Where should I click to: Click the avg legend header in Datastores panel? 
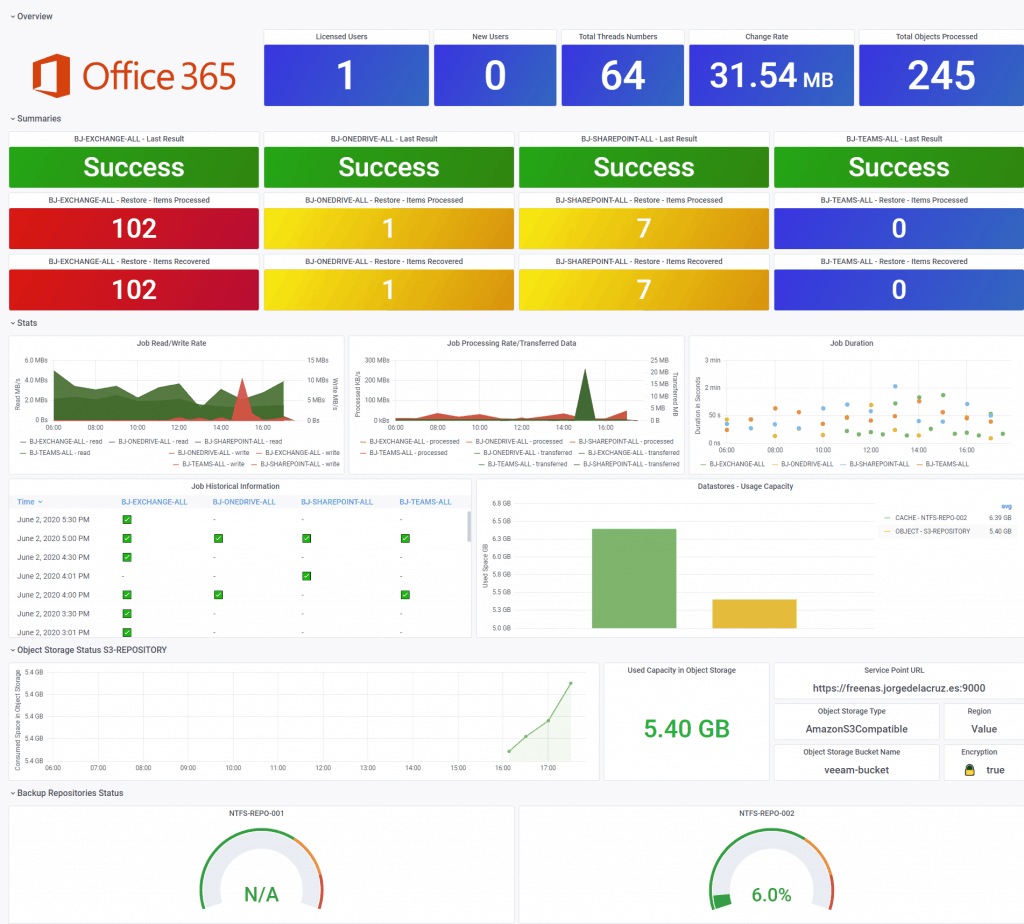tap(1006, 506)
